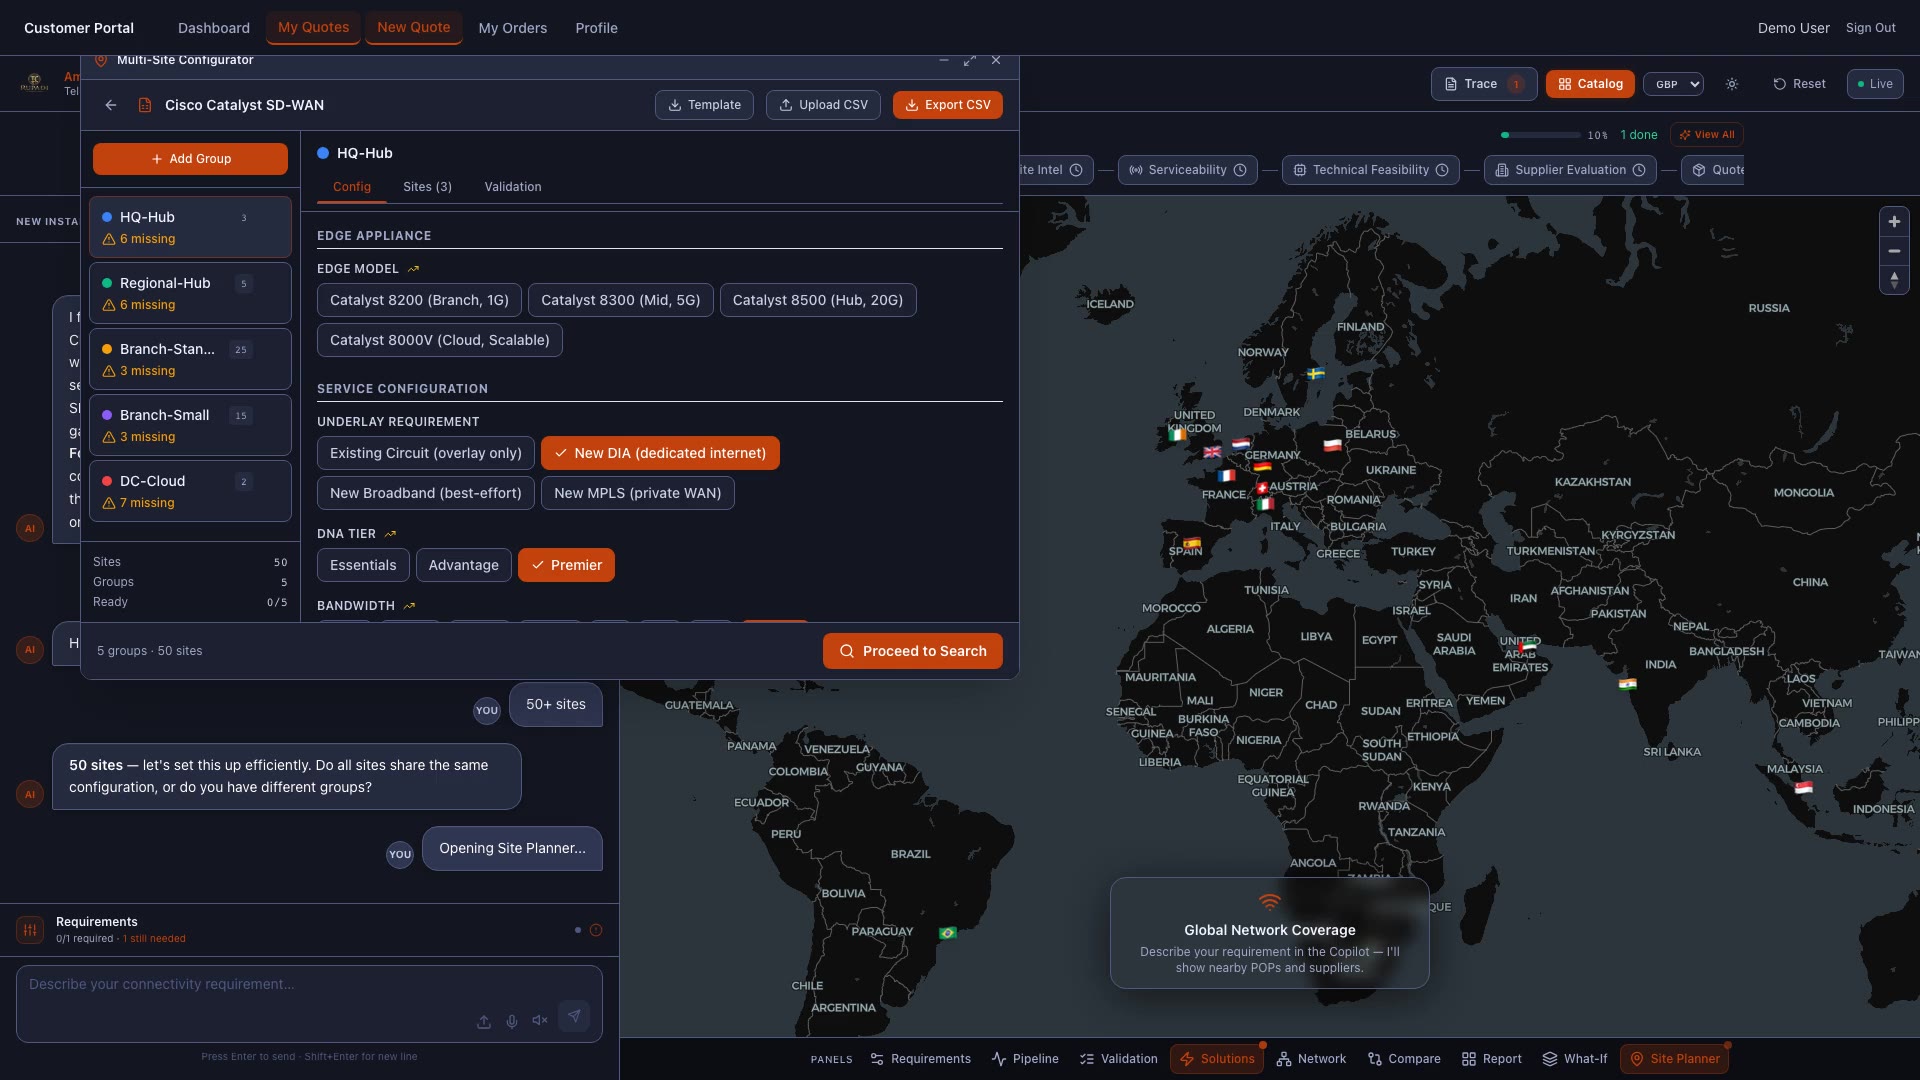Click the Sweden flag marker on the map
This screenshot has height=1080, width=1920.
(1316, 374)
